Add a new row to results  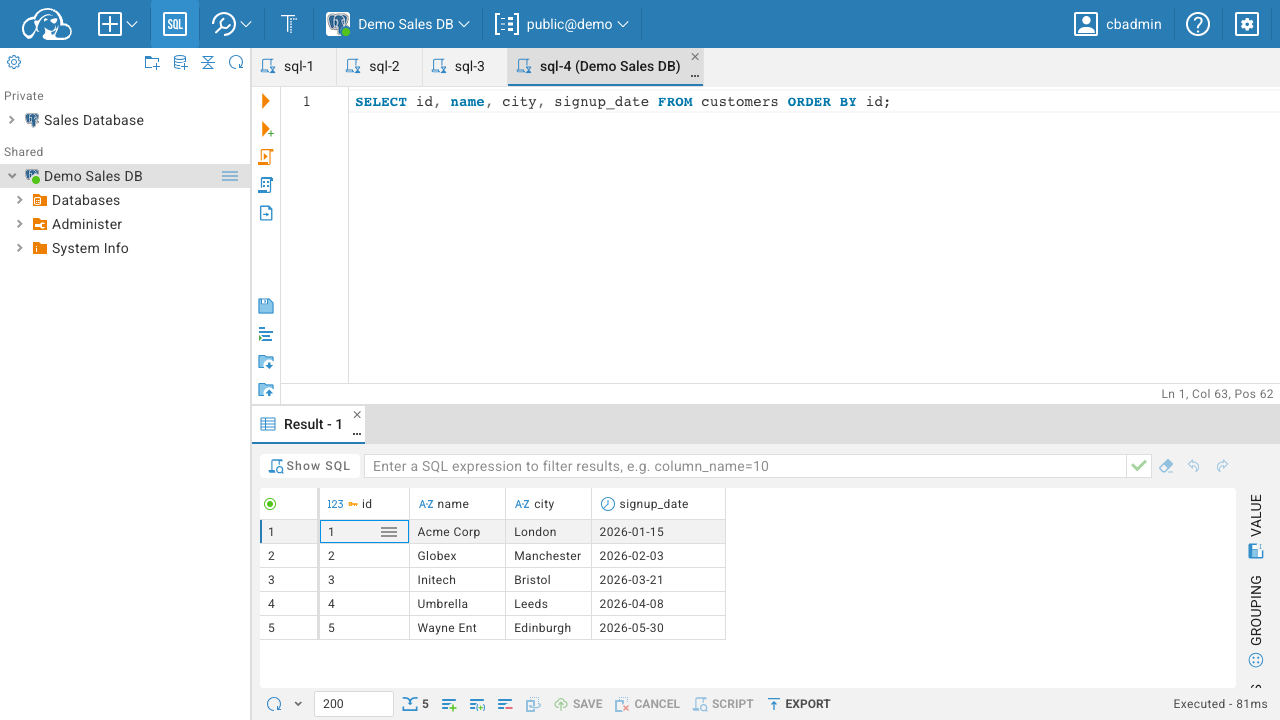click(449, 704)
